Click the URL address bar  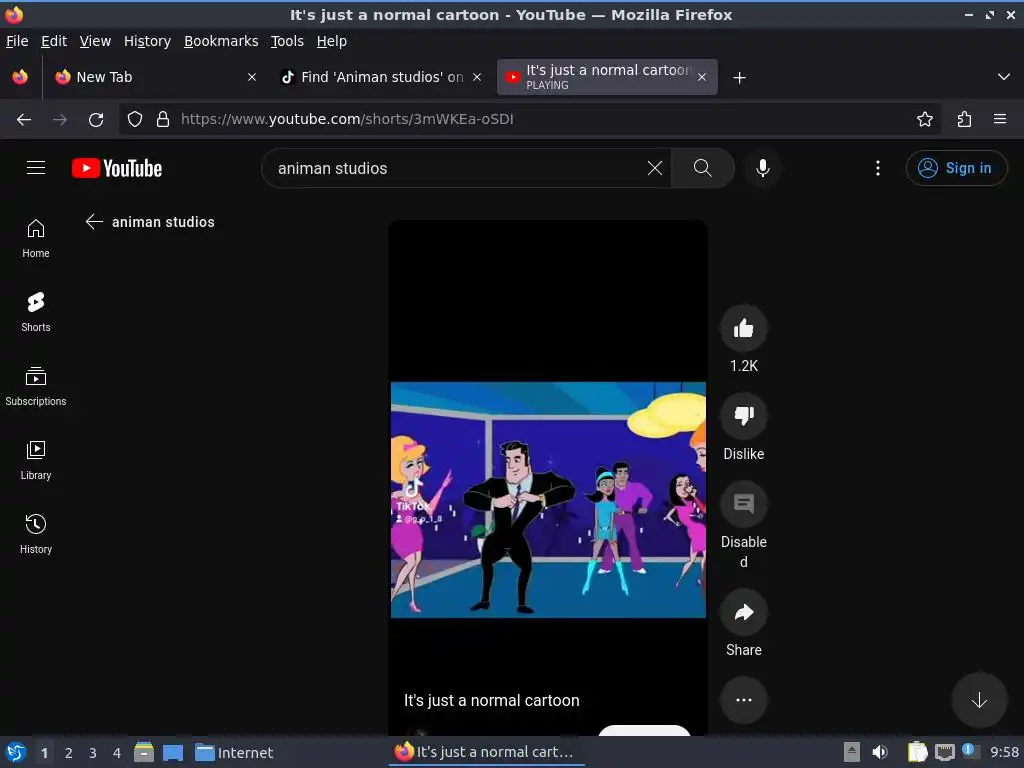[529, 119]
